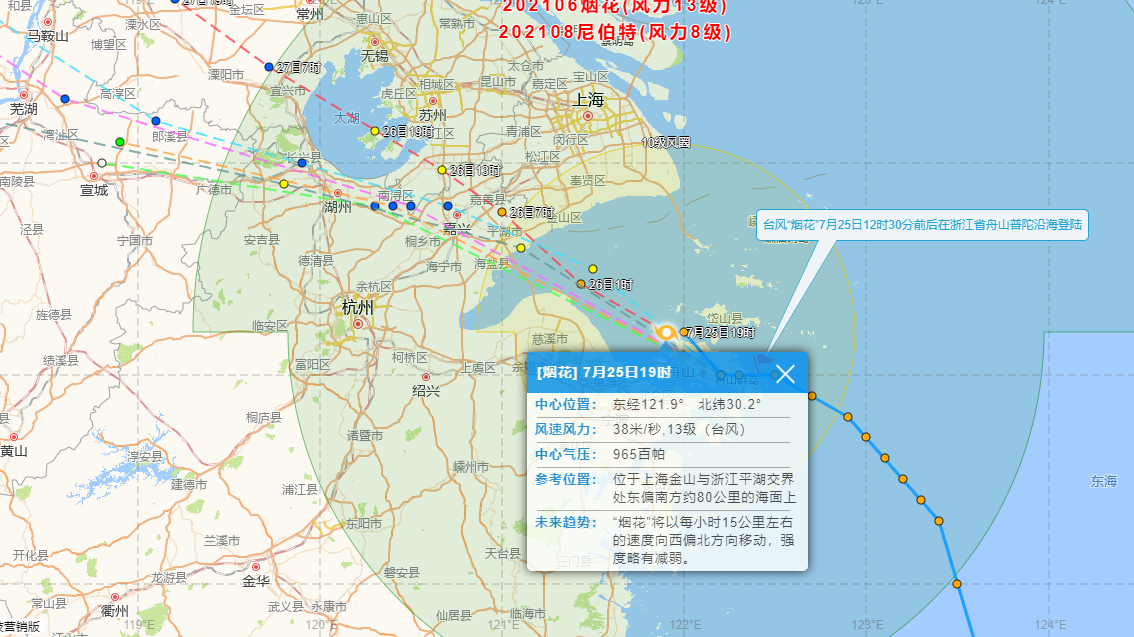Click the 东海 sea label
This screenshot has height=637, width=1134.
1104,481
